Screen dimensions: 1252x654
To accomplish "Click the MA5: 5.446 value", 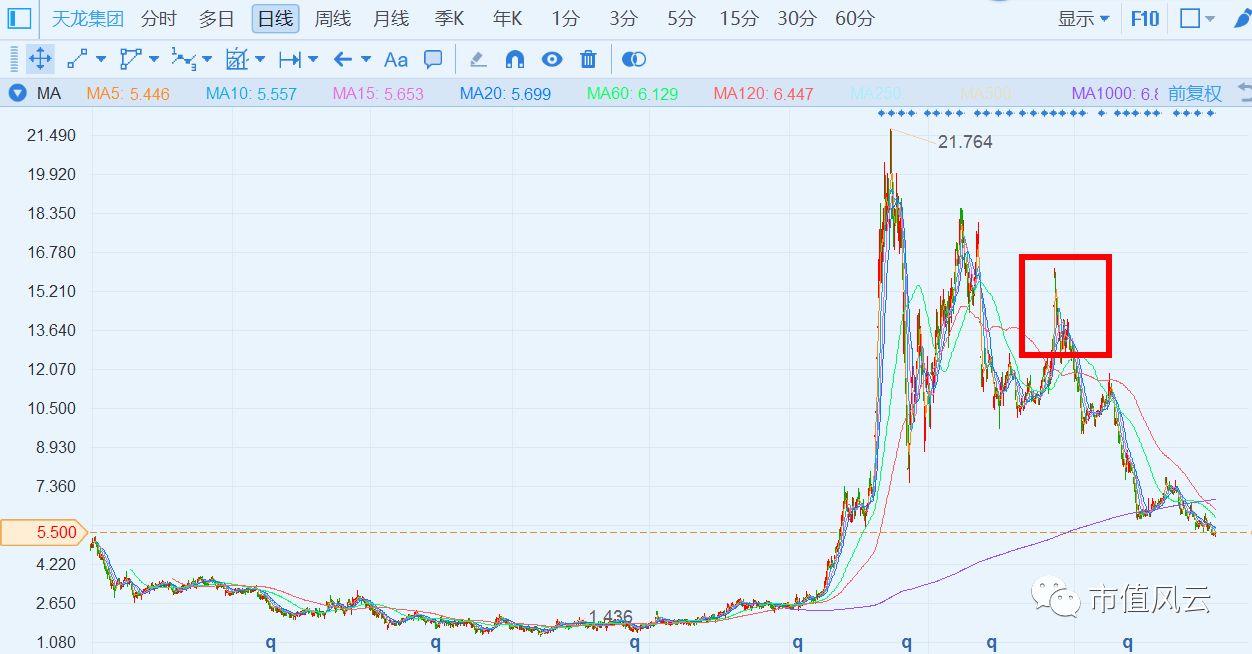I will [x=128, y=93].
